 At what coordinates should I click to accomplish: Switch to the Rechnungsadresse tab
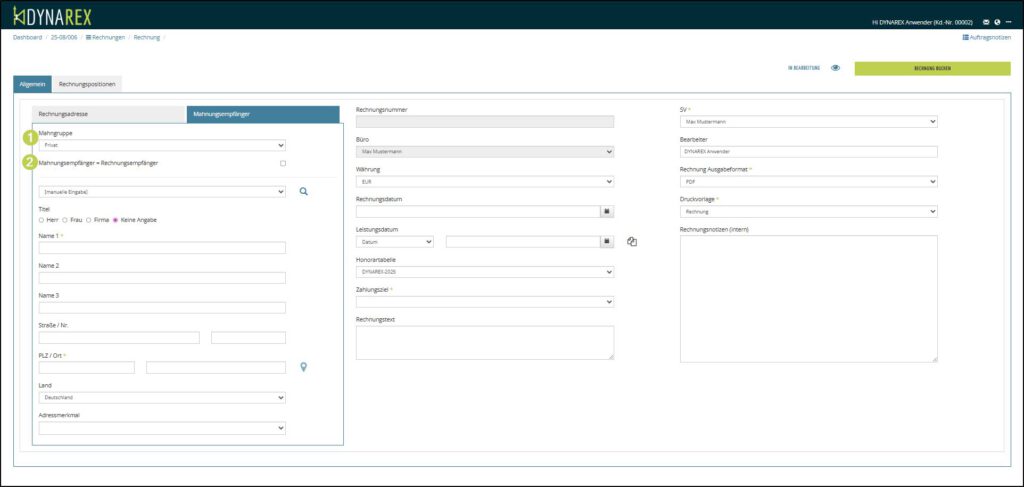[x=109, y=115]
